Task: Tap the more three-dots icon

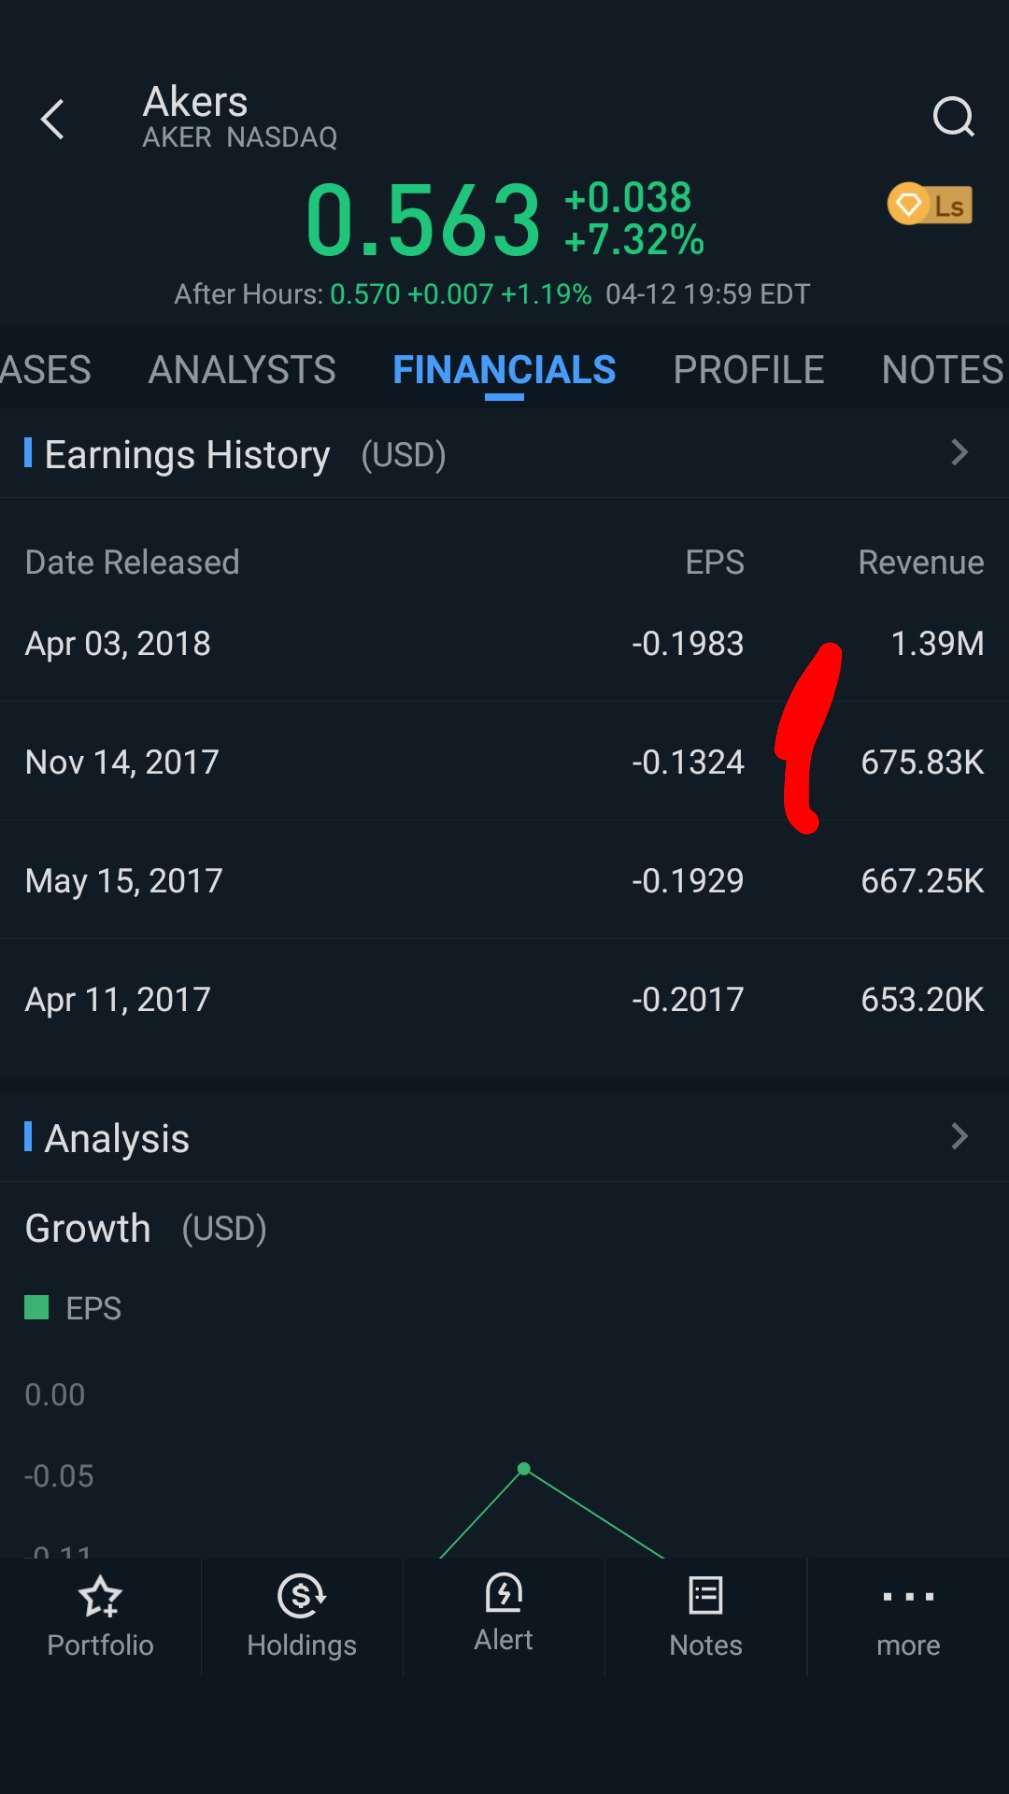Action: point(908,1597)
